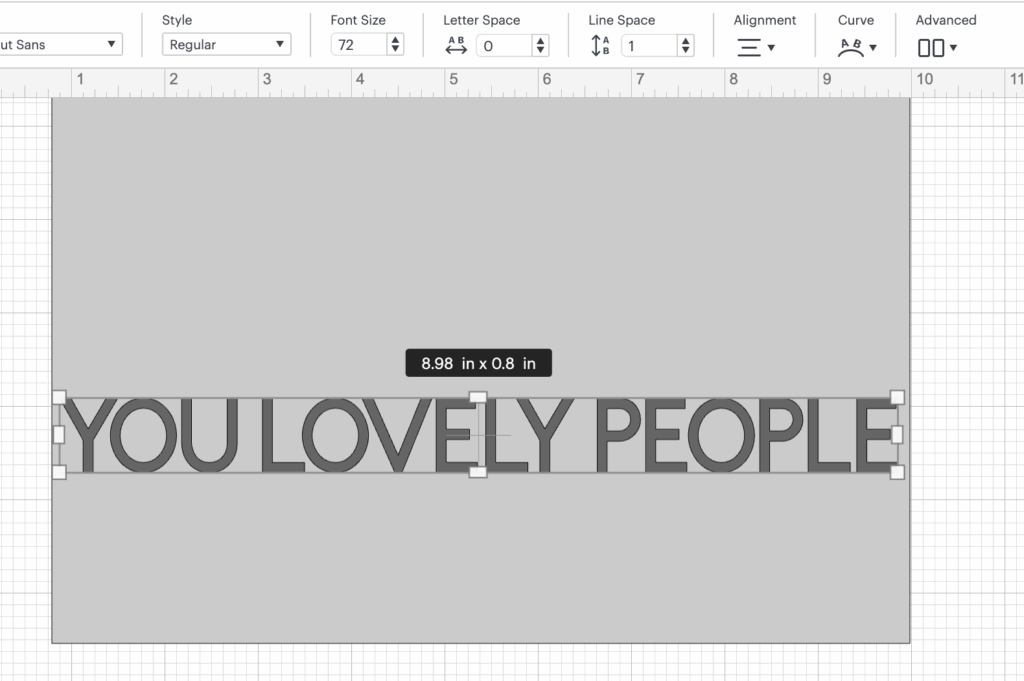Adjust the Letter Space stepper arrows
Screen dimensions: 1024x681
[541, 45]
